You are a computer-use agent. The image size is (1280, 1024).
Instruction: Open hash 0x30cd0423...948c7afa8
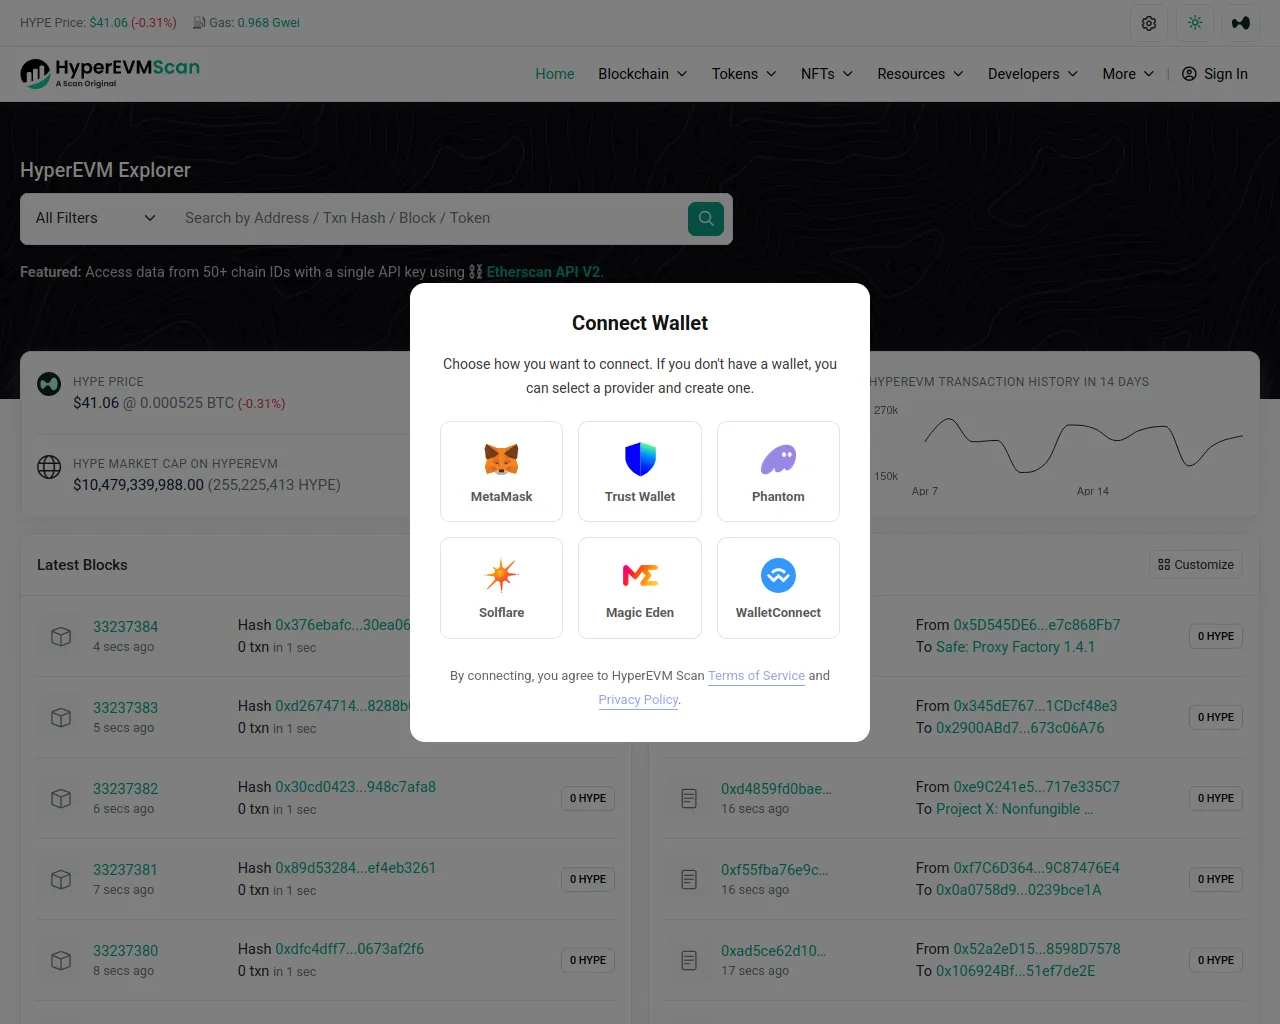click(356, 787)
